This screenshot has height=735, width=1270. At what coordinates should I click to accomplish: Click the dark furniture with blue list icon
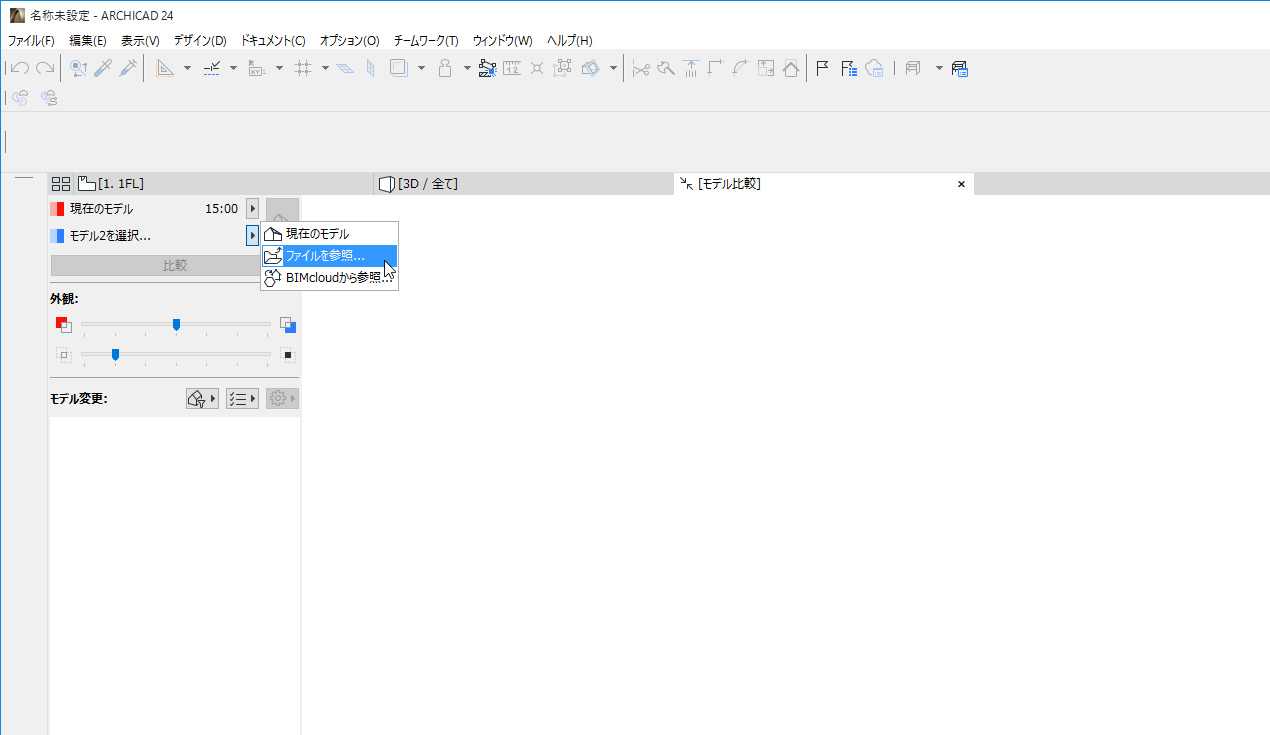tap(960, 68)
